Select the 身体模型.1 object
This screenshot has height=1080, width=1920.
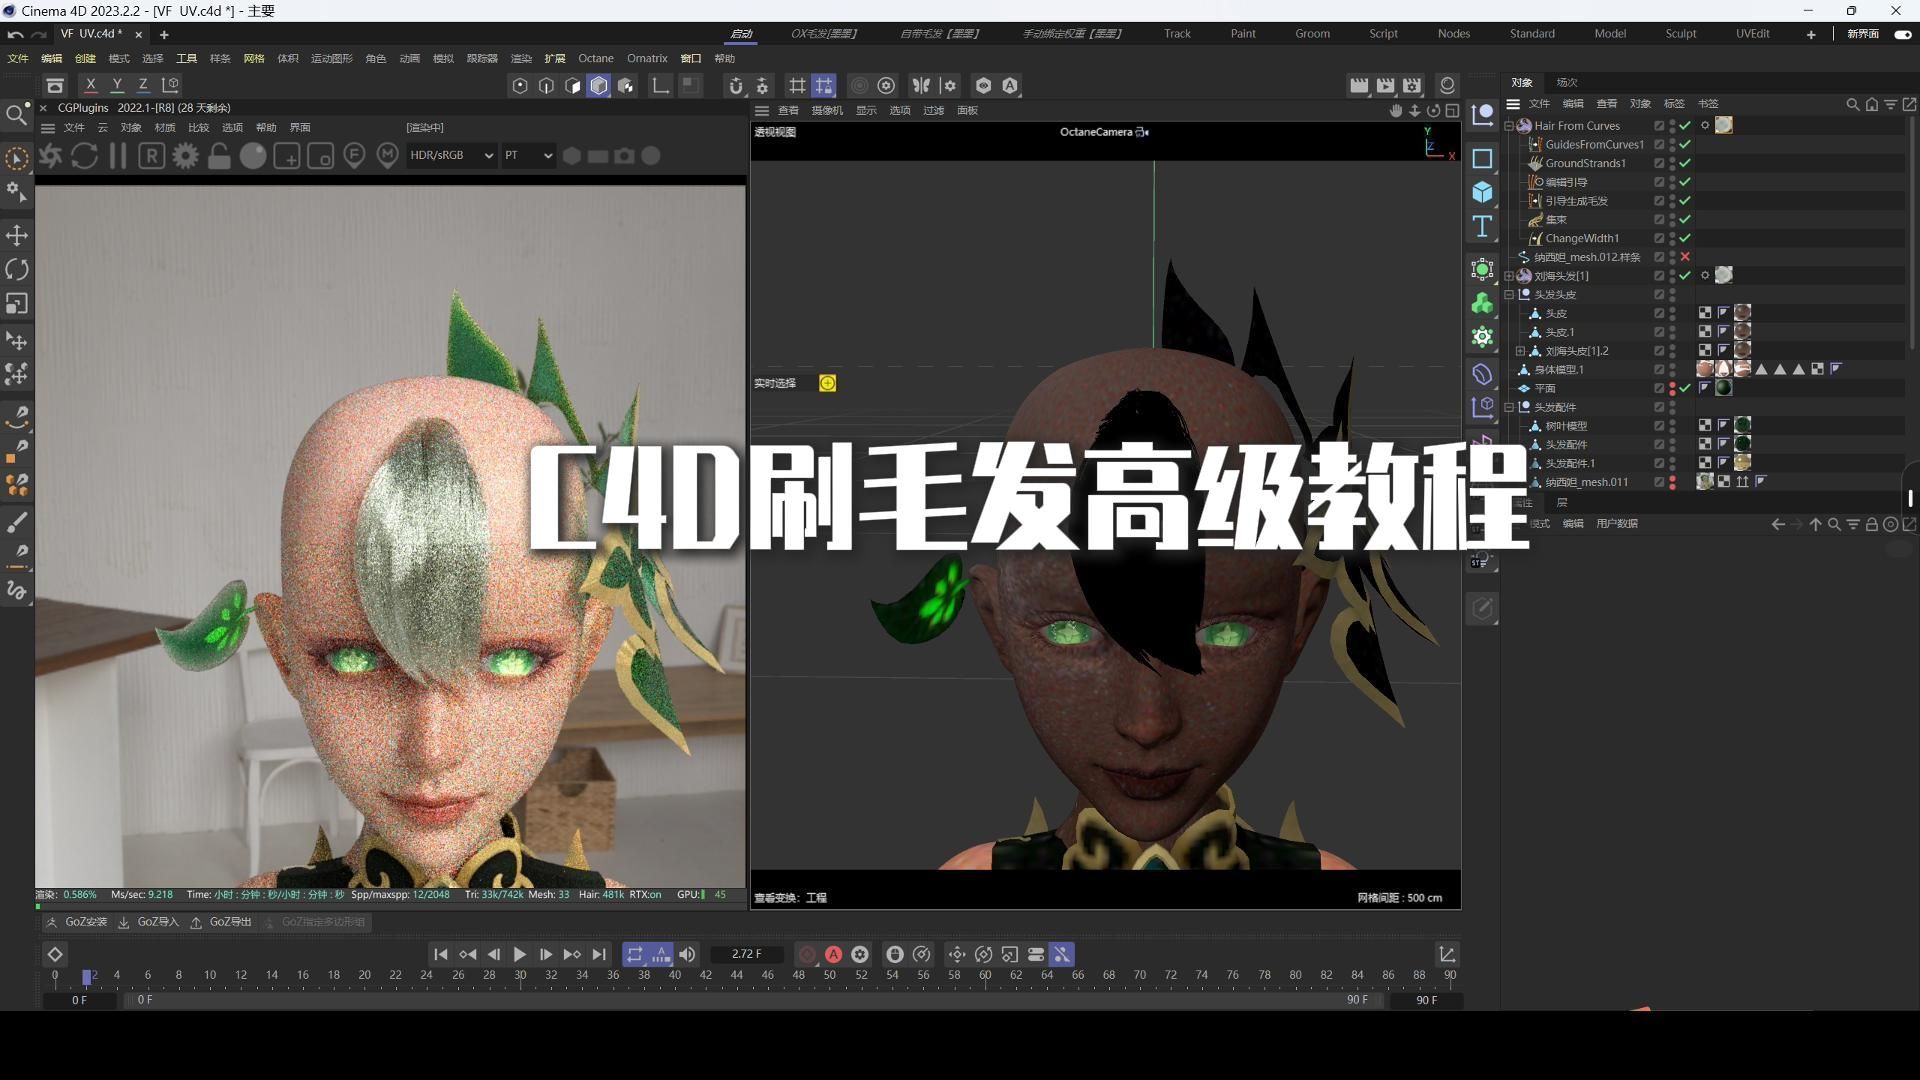coord(1558,370)
